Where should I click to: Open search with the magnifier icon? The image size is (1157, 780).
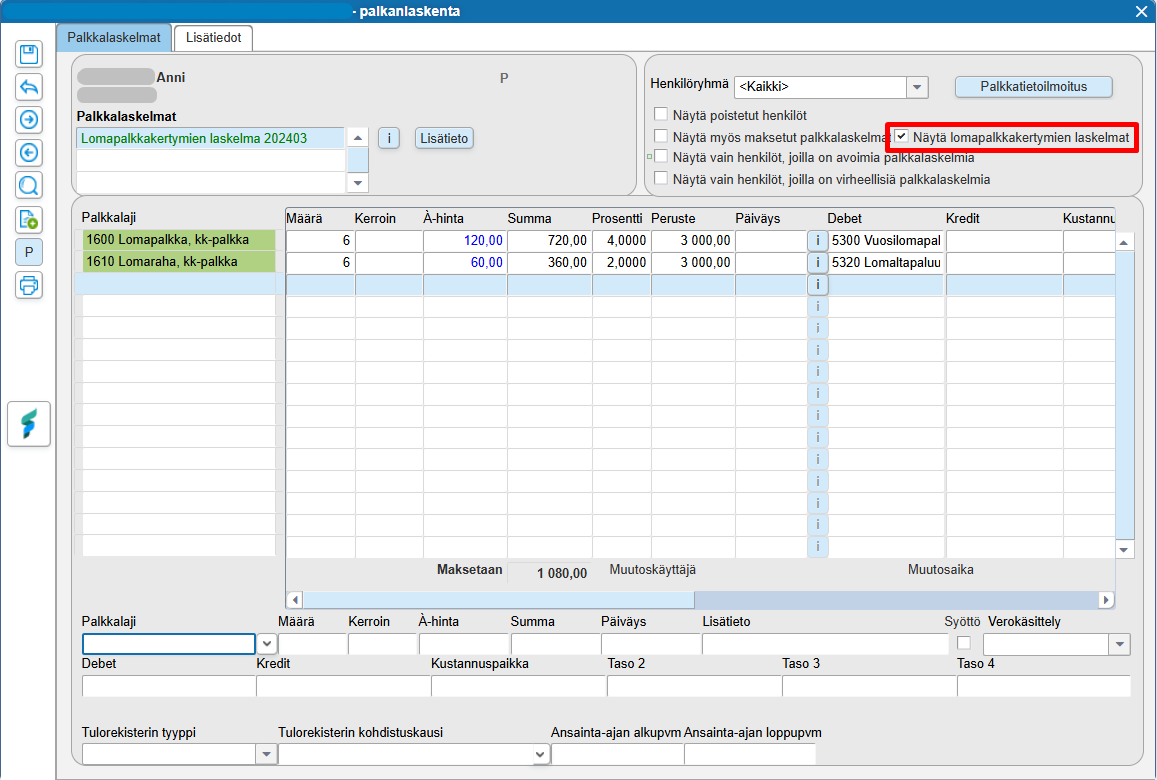coord(29,186)
